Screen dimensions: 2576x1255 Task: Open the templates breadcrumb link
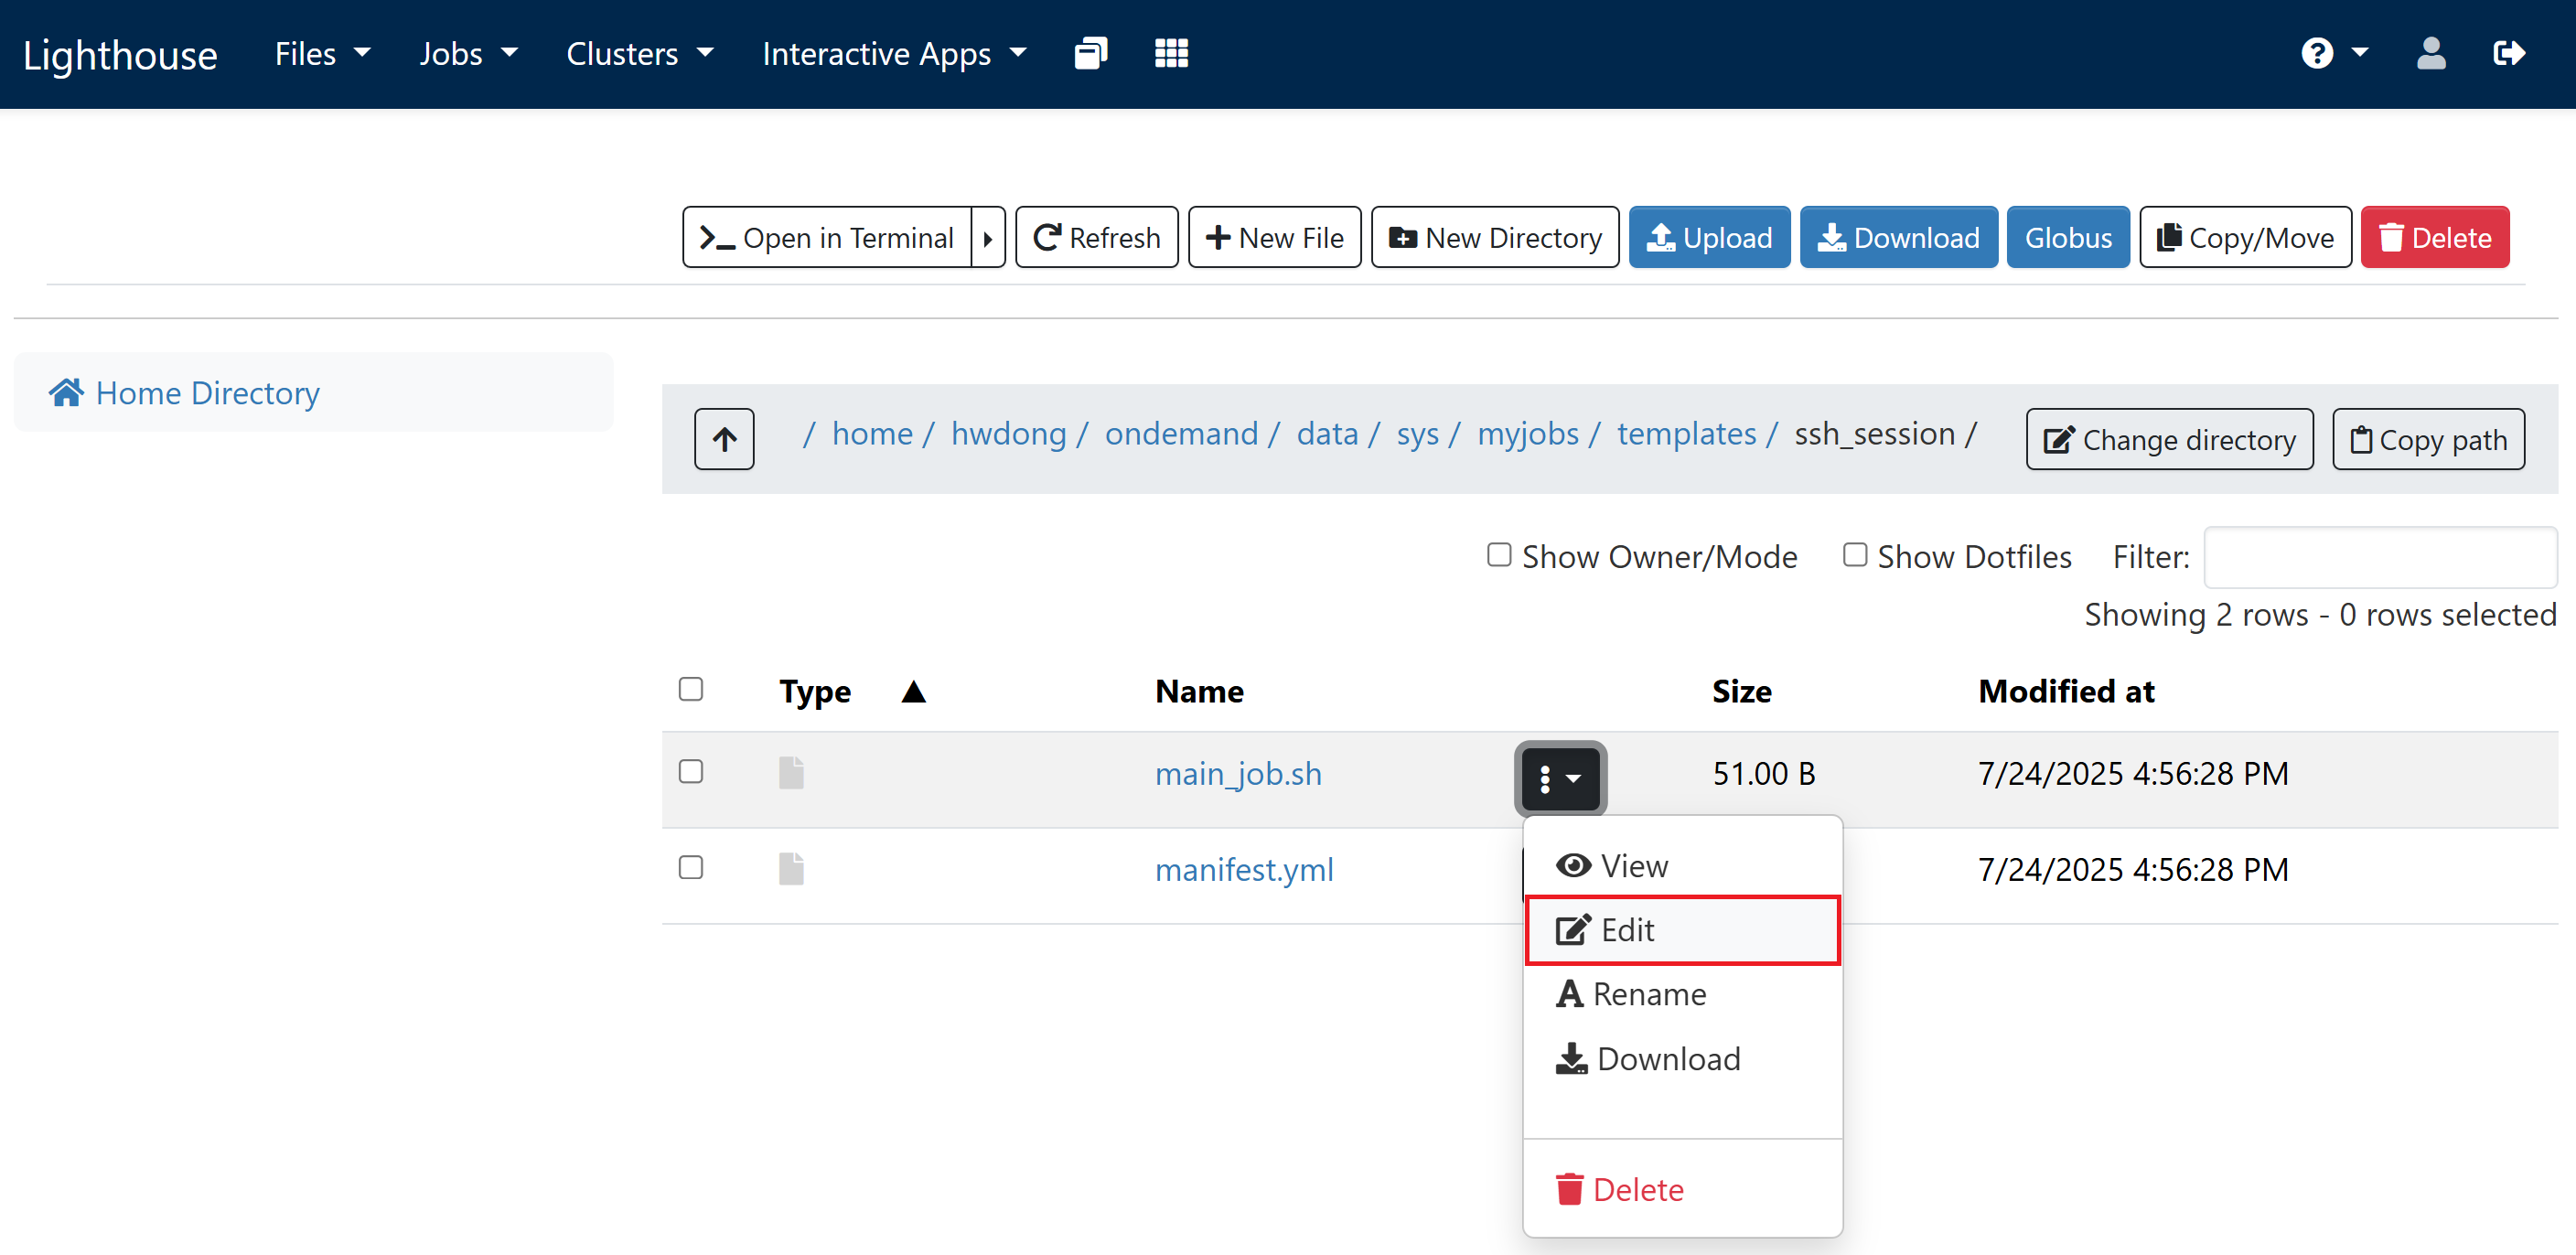coord(1686,434)
